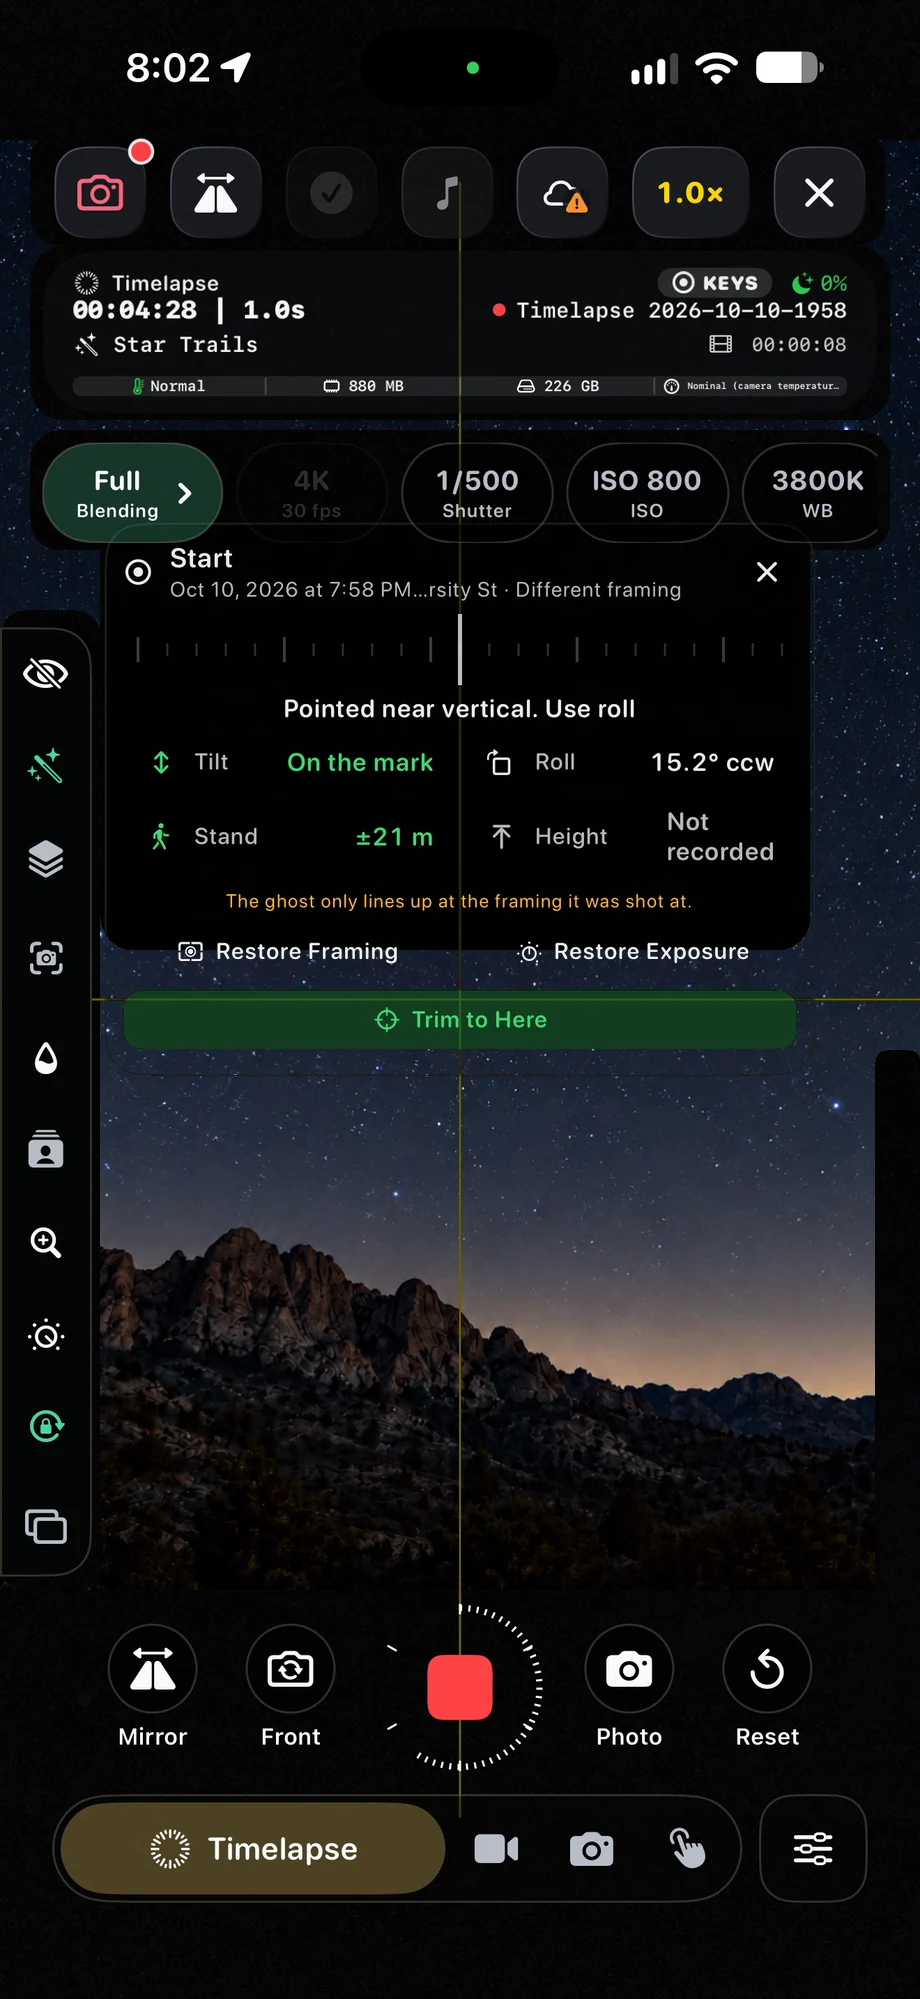The width and height of the screenshot is (920, 1999).
Task: Open the ISO 800 setting
Action: 647,494
